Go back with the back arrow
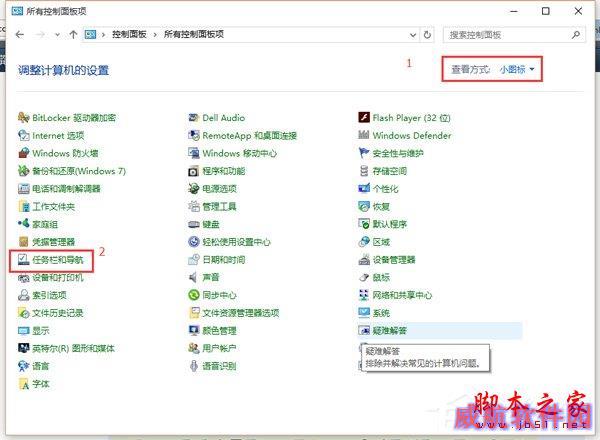Image resolution: width=600 pixels, height=440 pixels. click(x=20, y=35)
